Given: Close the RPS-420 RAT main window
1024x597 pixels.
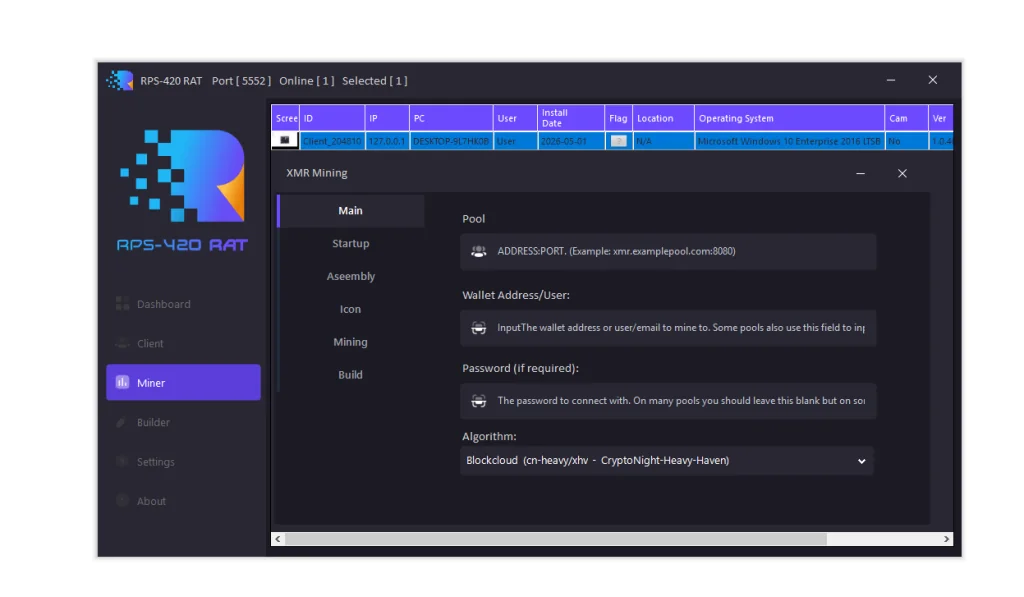Looking at the screenshot, I should pyautogui.click(x=933, y=80).
